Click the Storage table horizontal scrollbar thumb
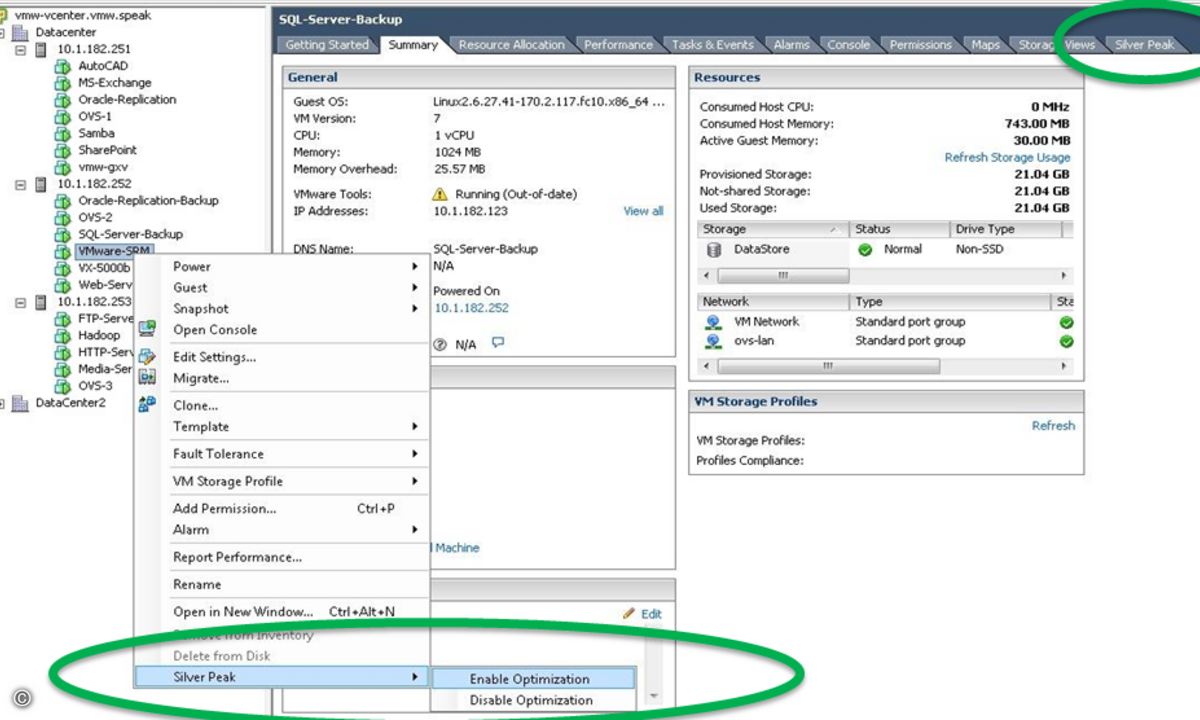1200x720 pixels. [783, 275]
